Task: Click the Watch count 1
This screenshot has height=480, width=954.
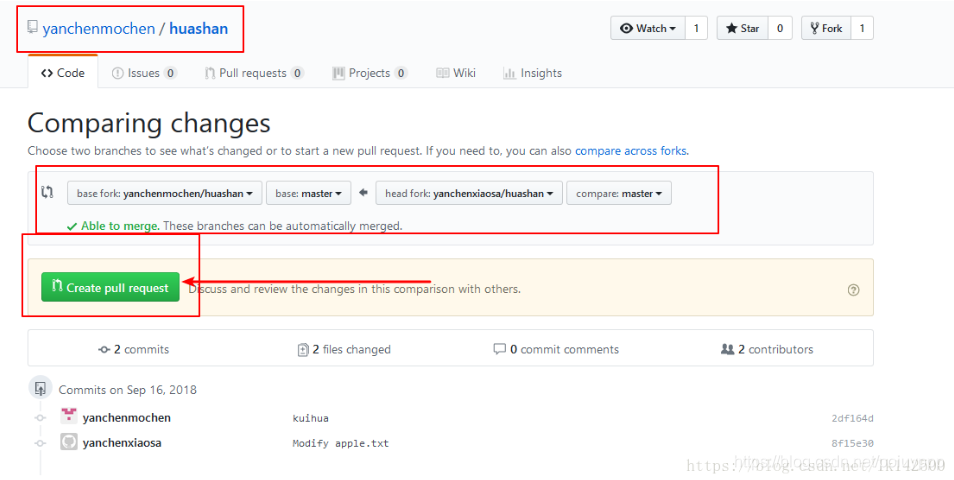Action: pos(696,28)
